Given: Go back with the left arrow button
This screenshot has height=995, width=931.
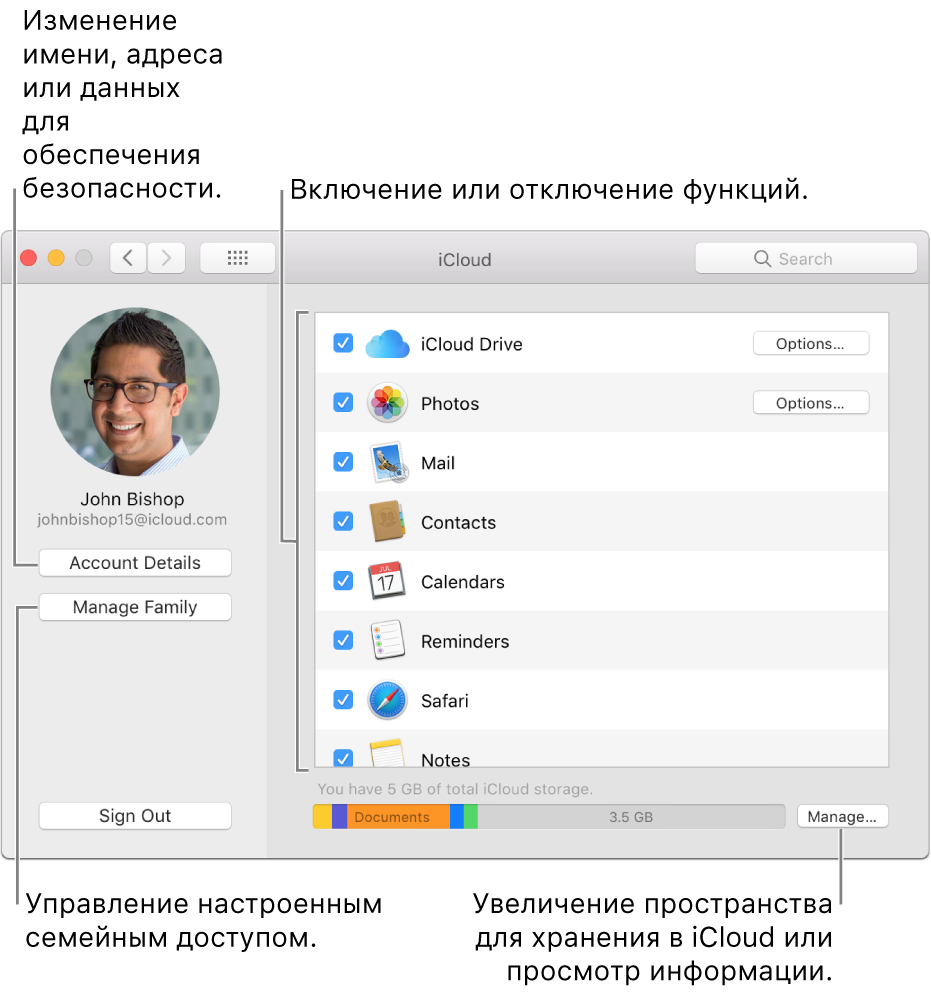Looking at the screenshot, I should 128,258.
